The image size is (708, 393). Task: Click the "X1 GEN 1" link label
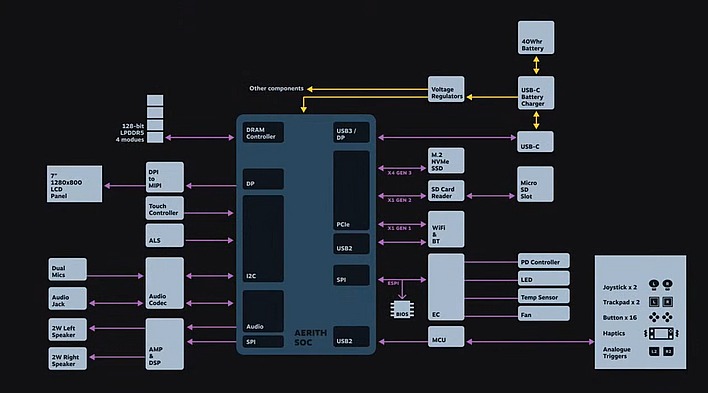pyautogui.click(x=399, y=228)
